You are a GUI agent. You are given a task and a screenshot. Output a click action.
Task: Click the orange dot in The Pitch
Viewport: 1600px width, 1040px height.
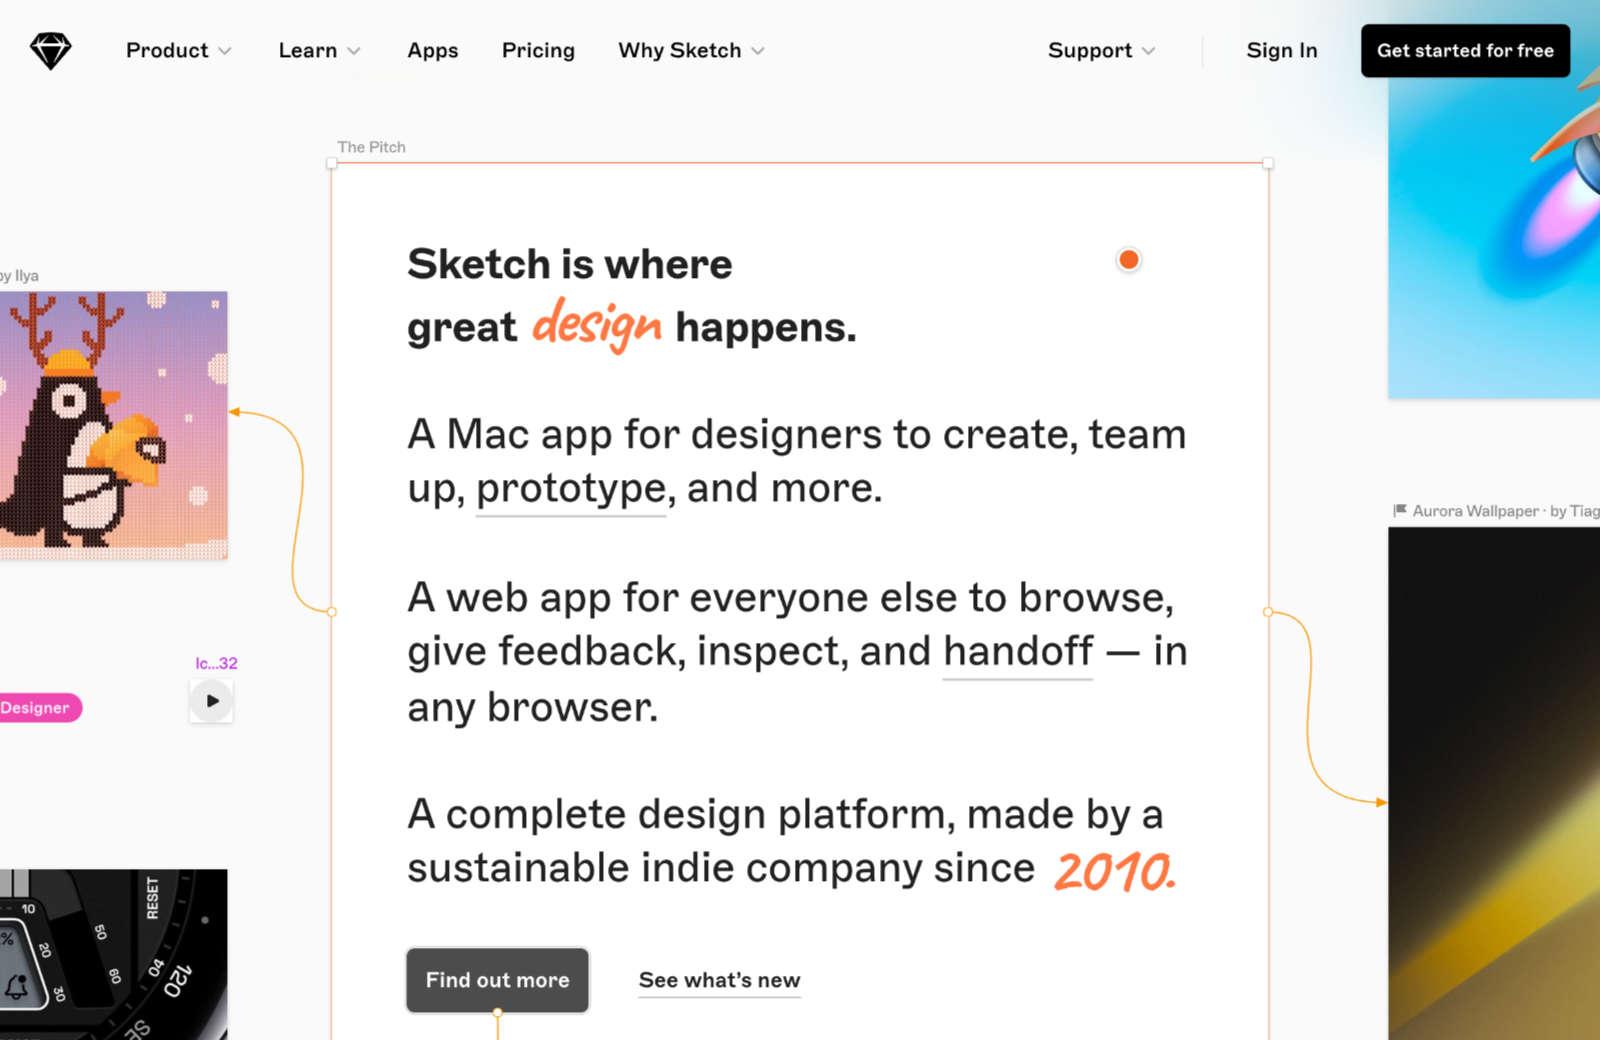click(1128, 260)
